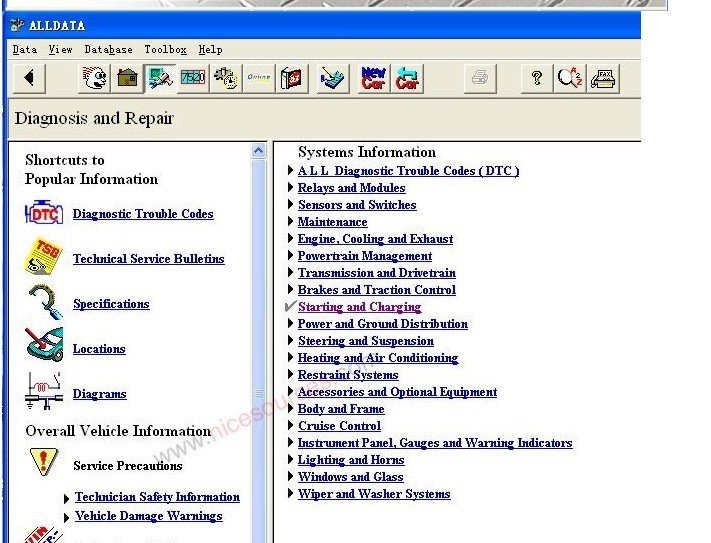Viewport: 711px width, 543px height.
Task: Expand the Technician Safety Information arrow
Action: [x=67, y=499]
